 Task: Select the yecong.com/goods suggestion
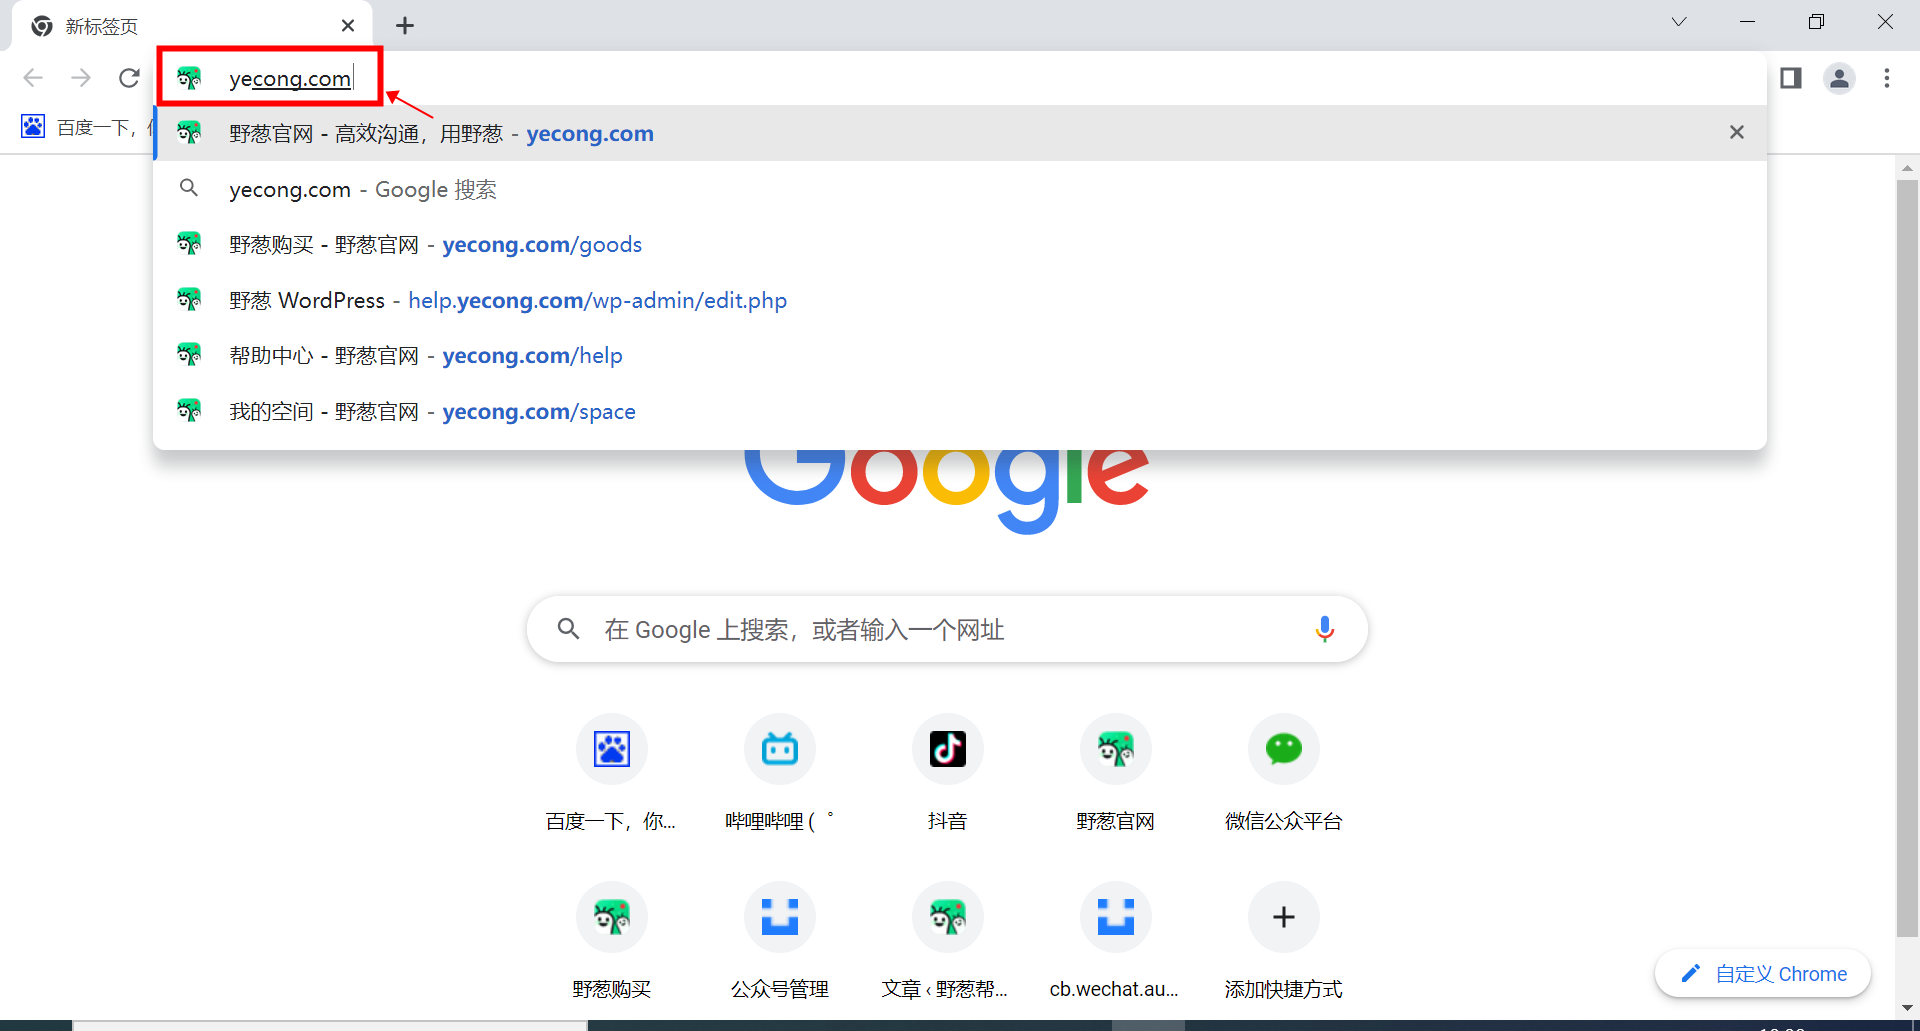(960, 244)
